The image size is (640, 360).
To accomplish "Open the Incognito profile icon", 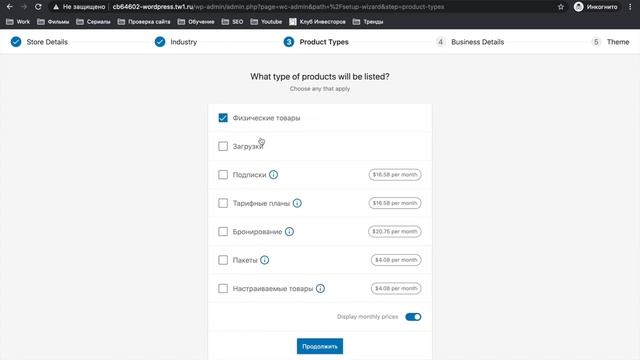I will (578, 7).
